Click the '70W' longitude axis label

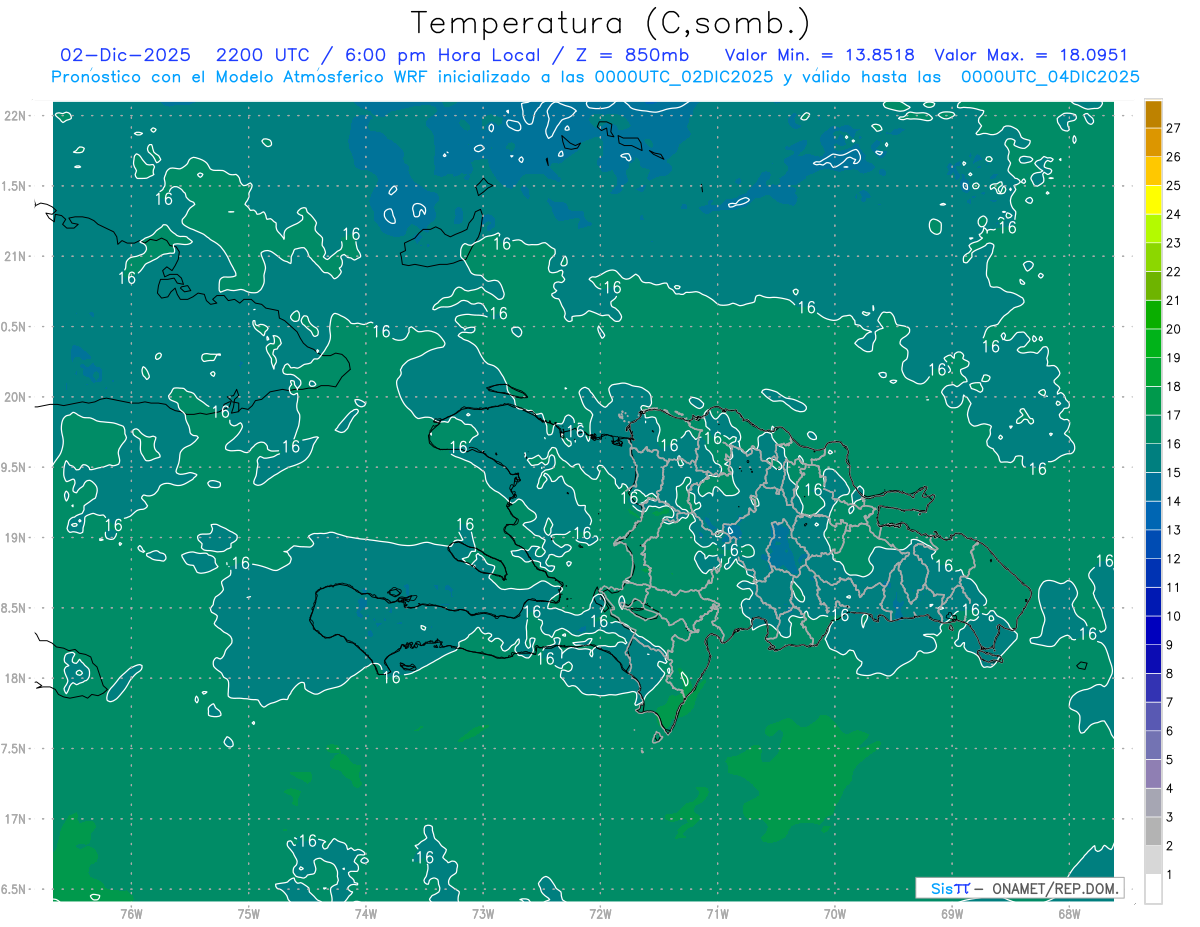(835, 913)
